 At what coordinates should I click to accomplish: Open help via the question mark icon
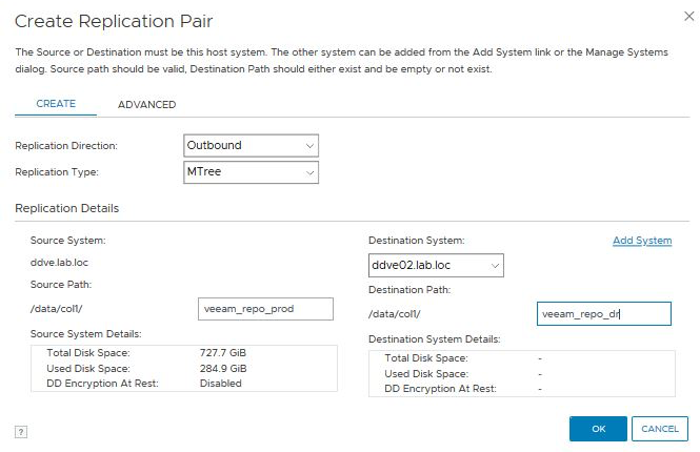21,431
